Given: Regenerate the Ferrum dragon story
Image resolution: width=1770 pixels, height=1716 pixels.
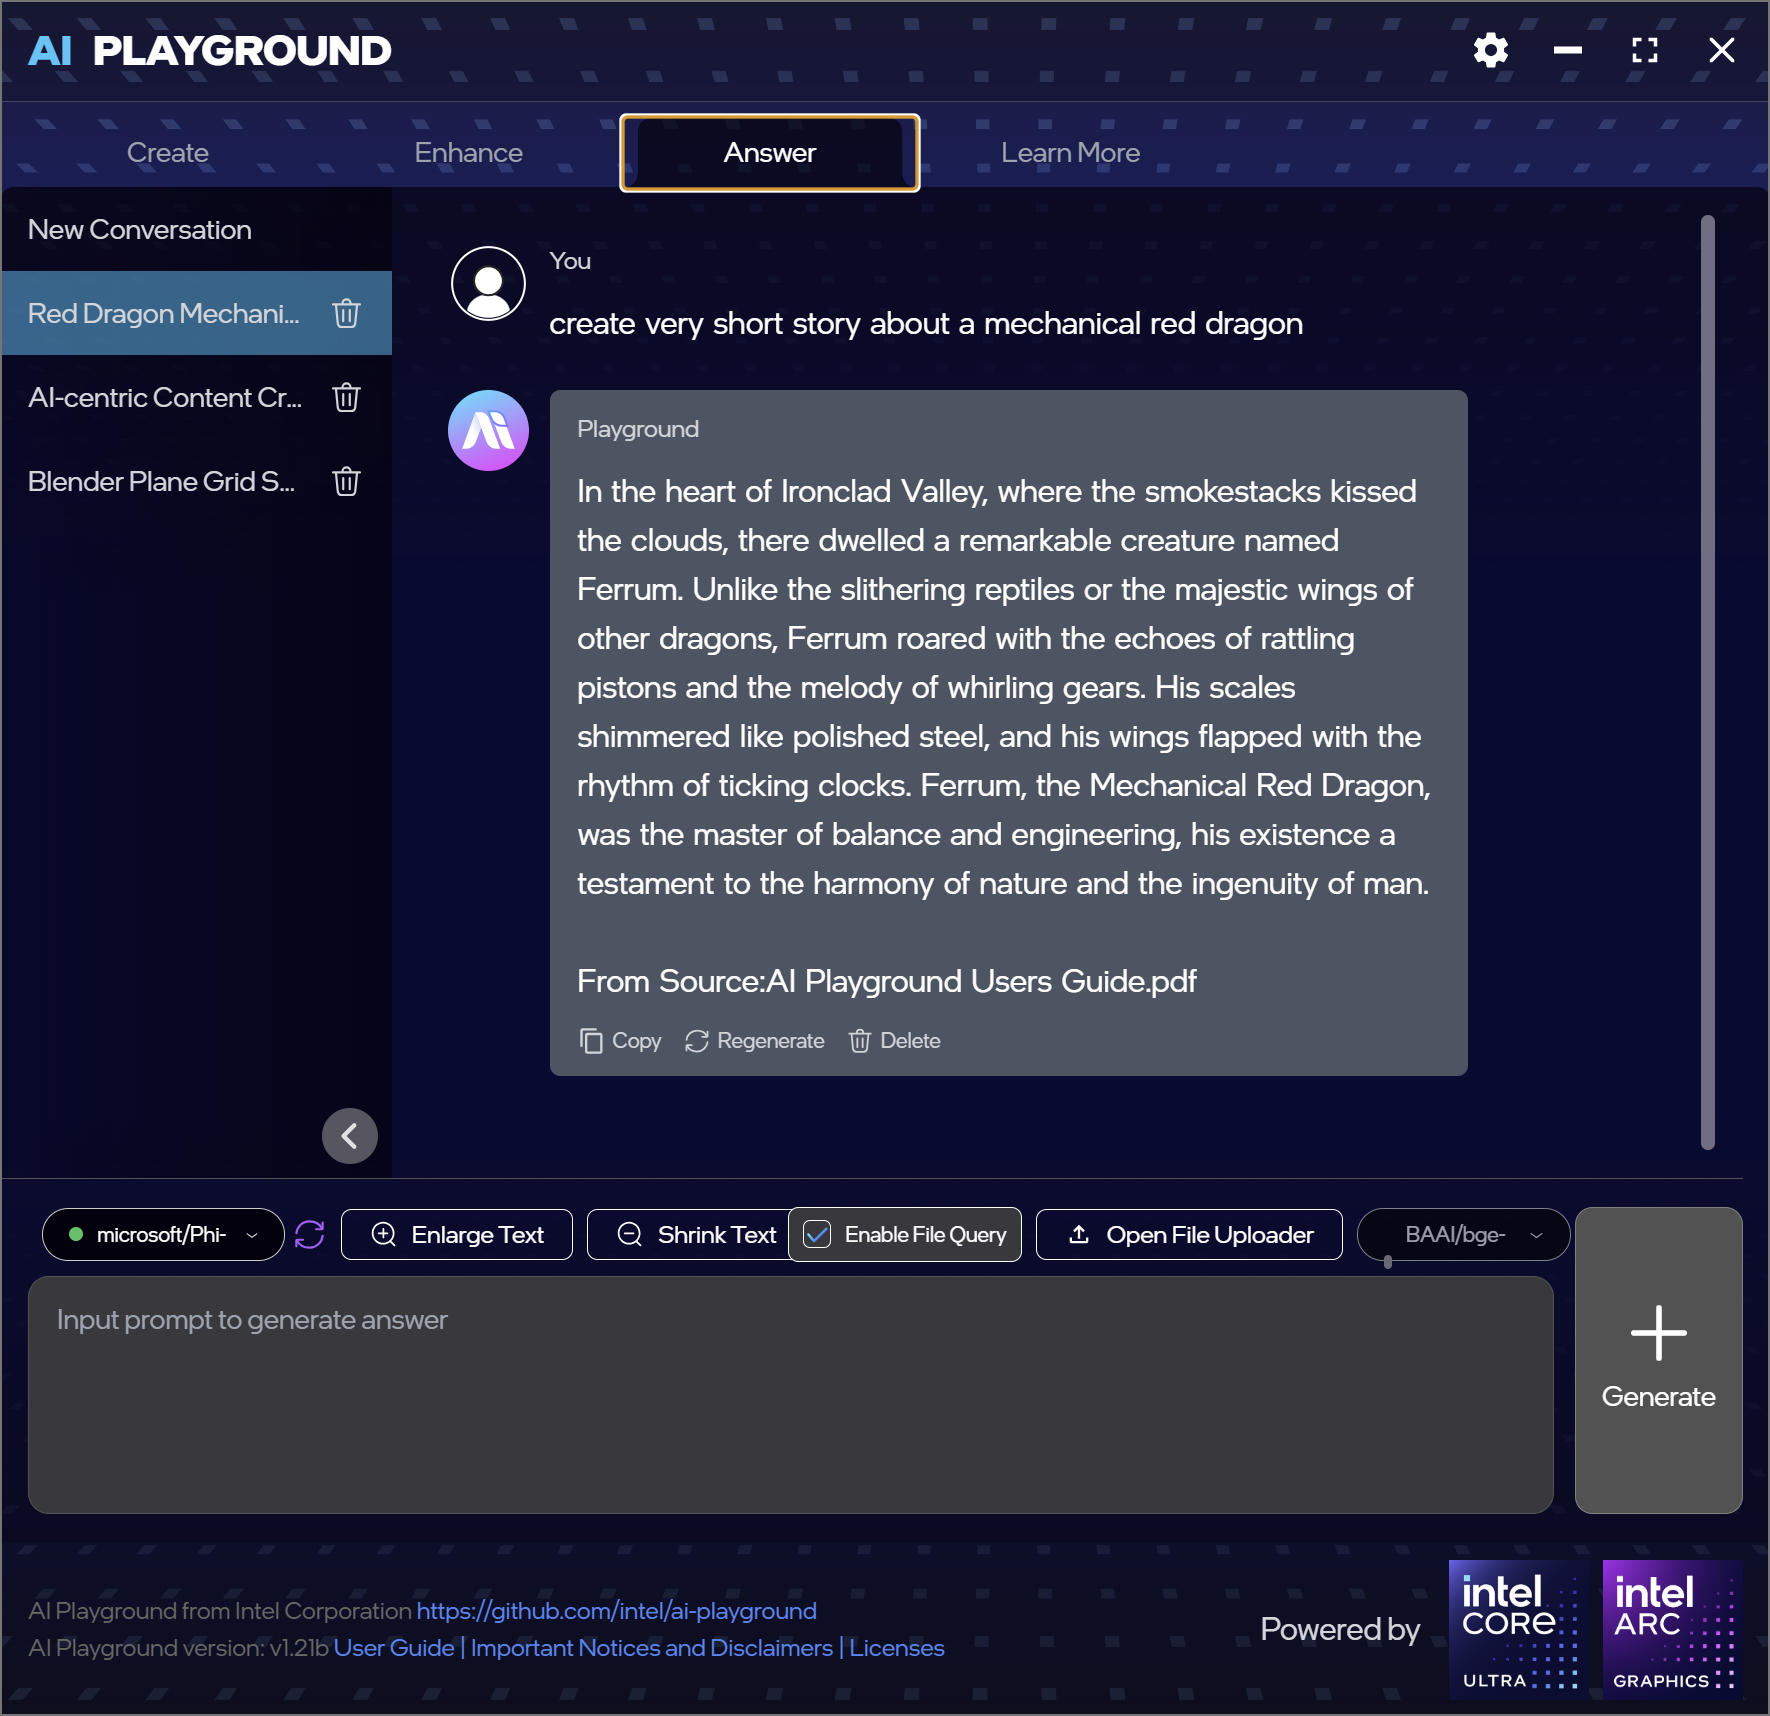Looking at the screenshot, I should tap(754, 1040).
